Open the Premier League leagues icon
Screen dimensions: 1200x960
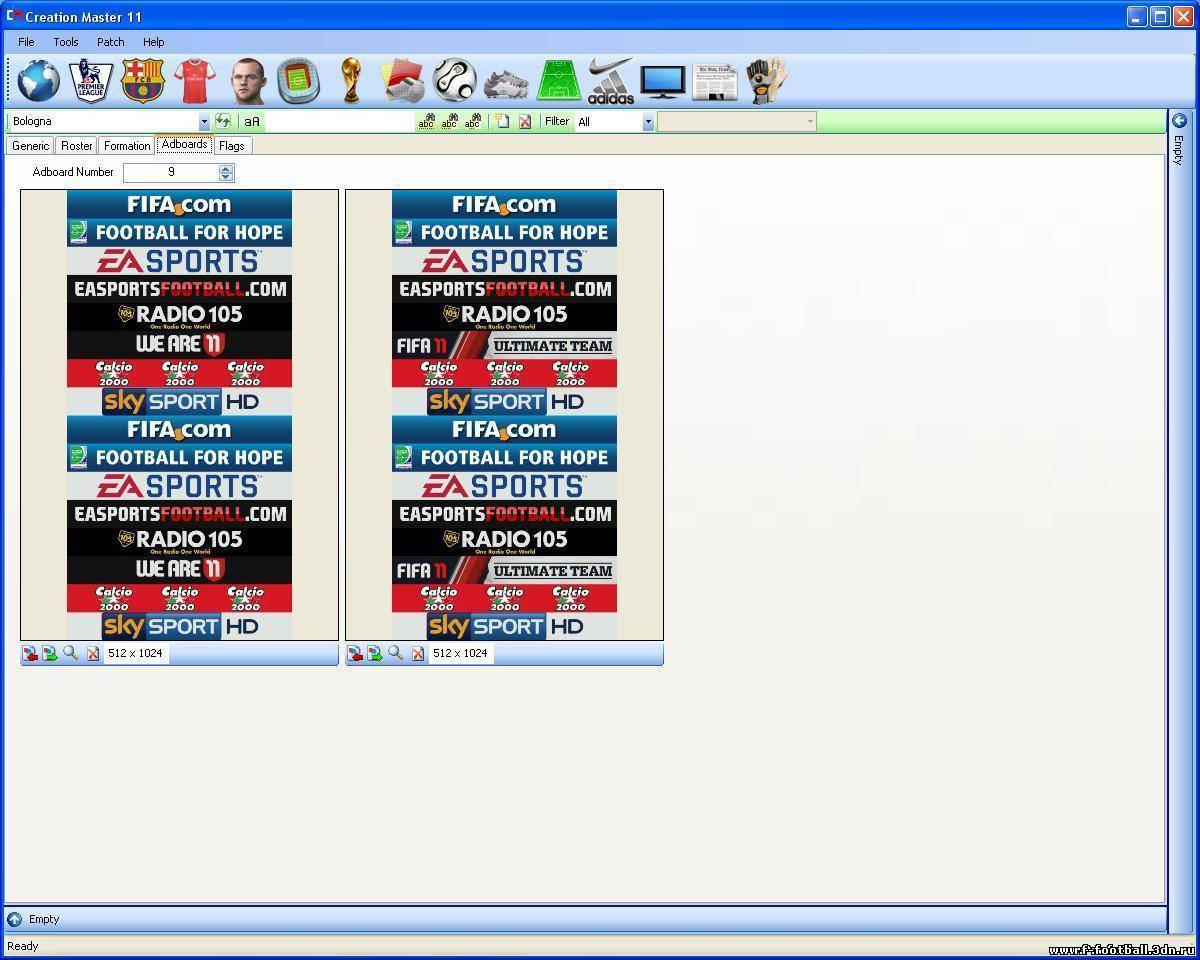point(91,80)
